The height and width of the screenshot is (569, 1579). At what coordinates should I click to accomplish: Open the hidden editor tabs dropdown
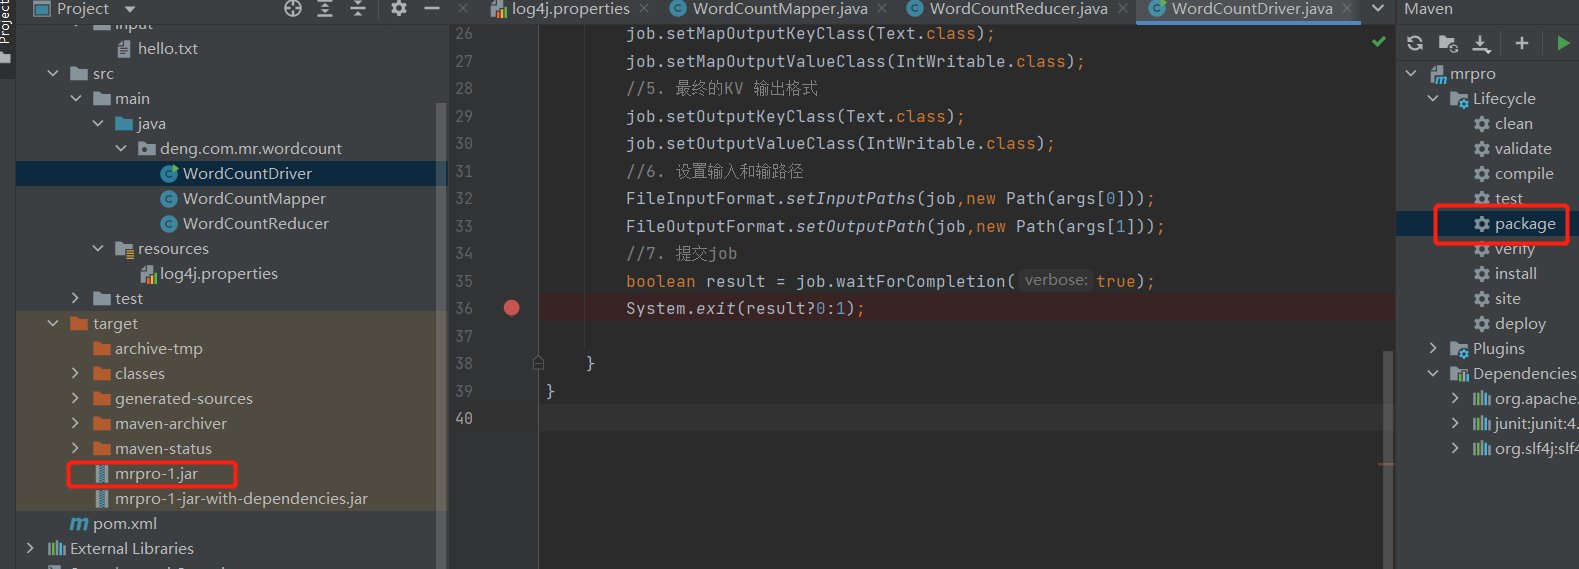click(1378, 9)
